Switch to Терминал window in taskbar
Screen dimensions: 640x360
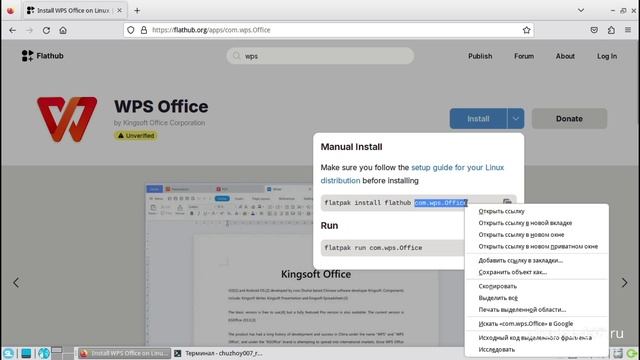[218, 353]
